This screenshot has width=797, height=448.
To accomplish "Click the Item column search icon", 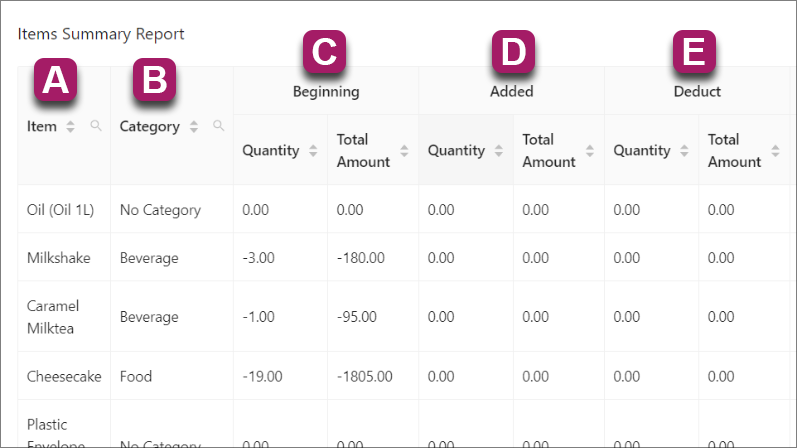I will point(96,127).
